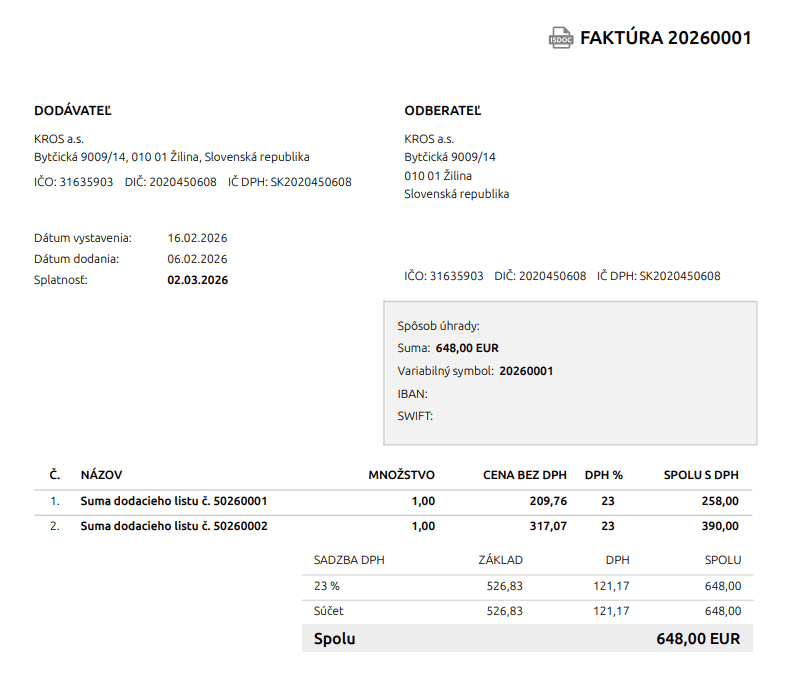Click the NÁZOV column header

coord(101,475)
